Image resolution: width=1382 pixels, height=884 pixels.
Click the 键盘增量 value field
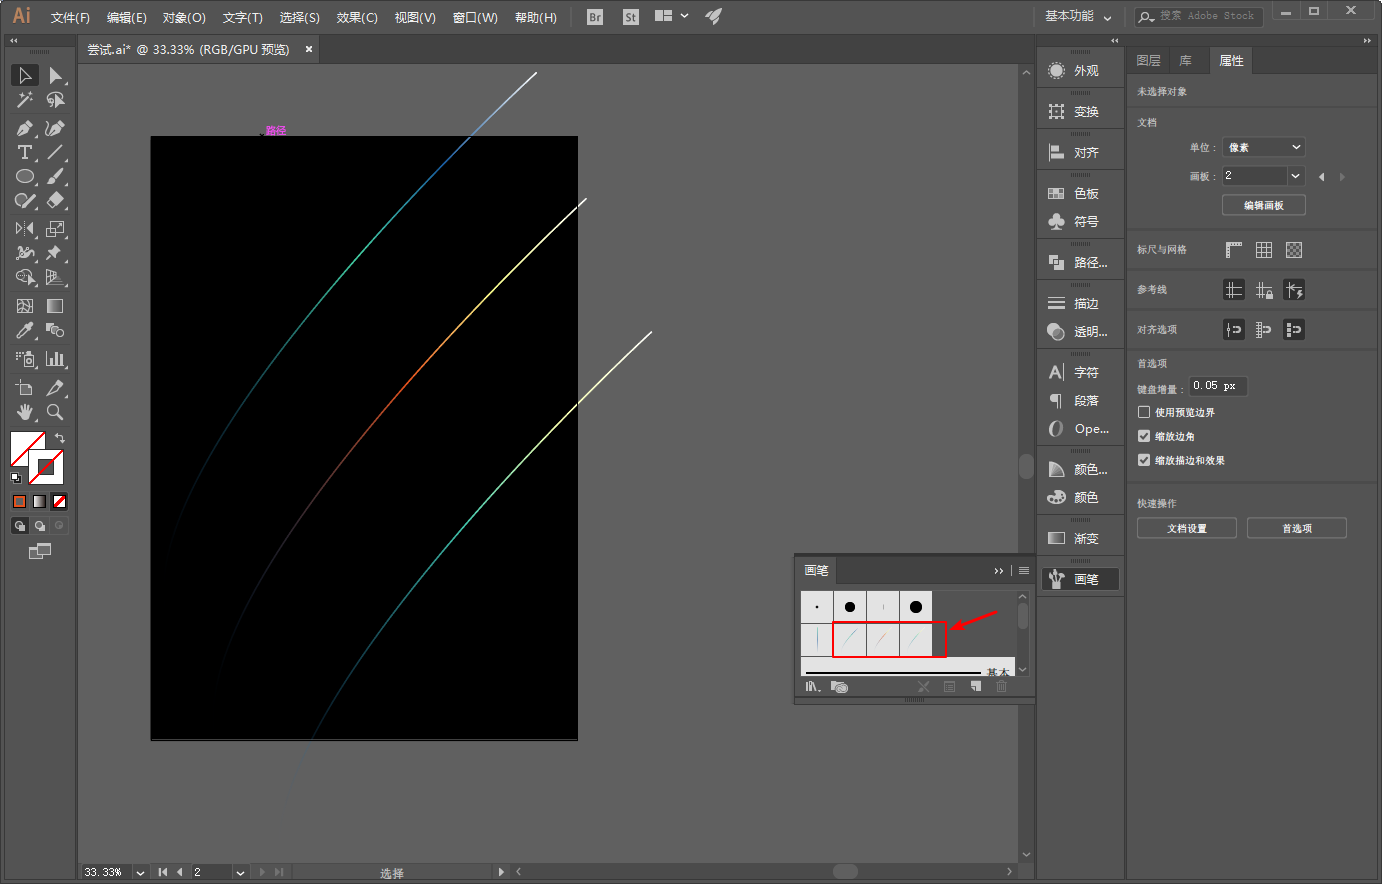[x=1216, y=386]
